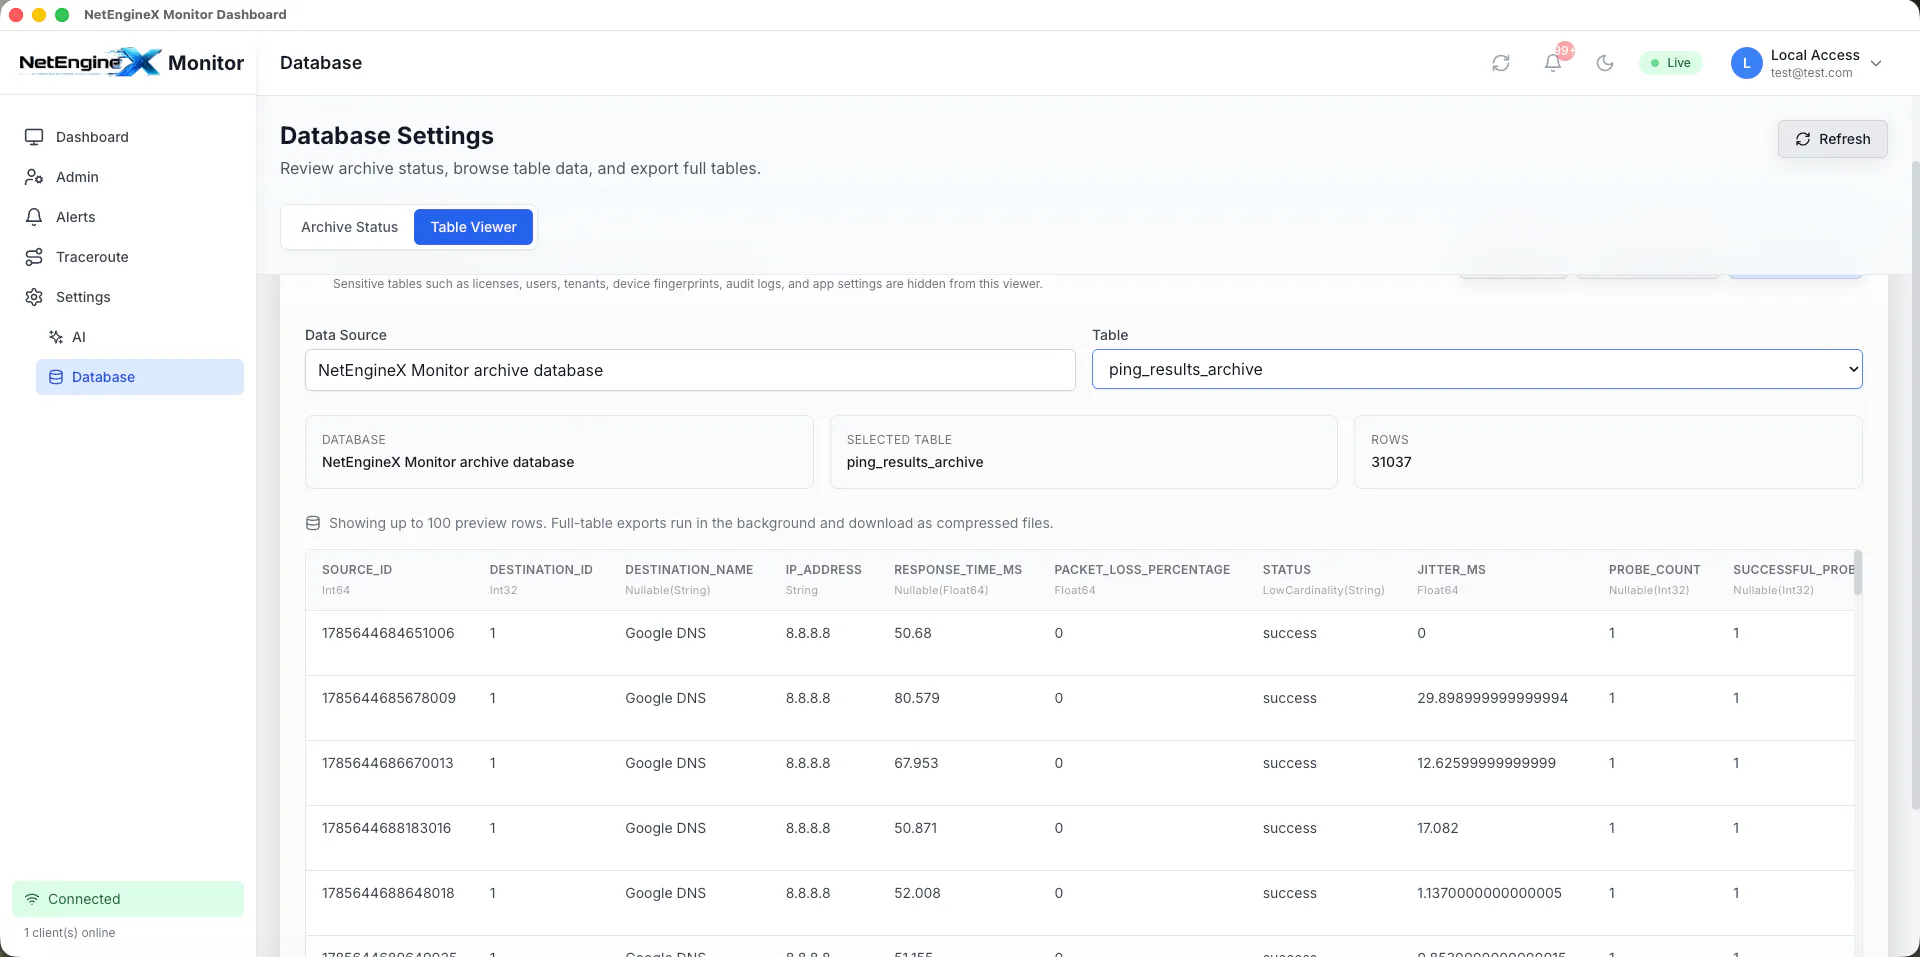Viewport: 1920px width, 957px height.
Task: Click the Dashboard monitor icon
Action: pyautogui.click(x=34, y=137)
